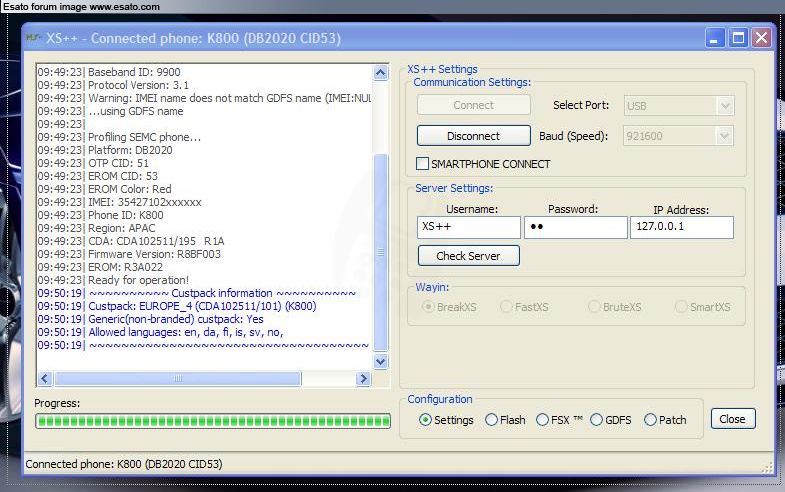The image size is (785, 492).
Task: Switch to the FSX configuration mode
Action: point(543,420)
